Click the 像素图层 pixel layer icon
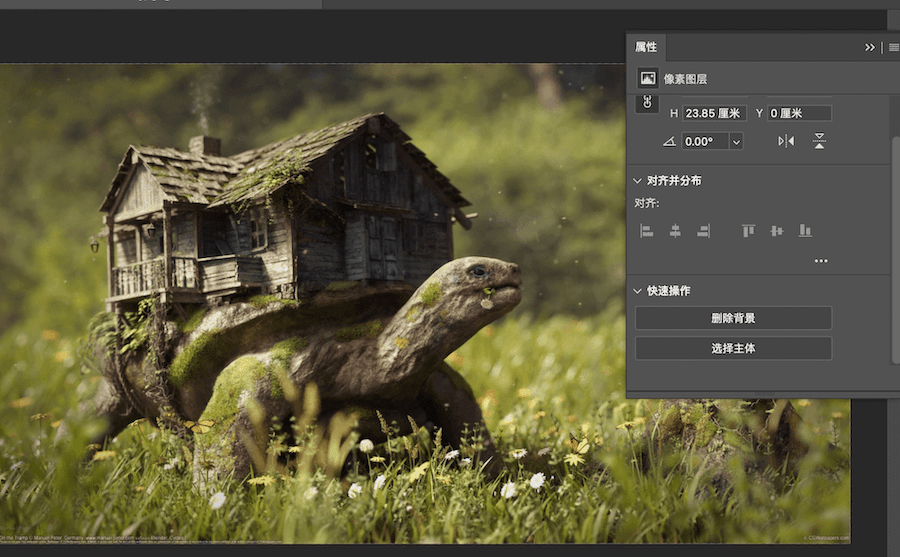Viewport: 900px width, 557px height. pos(648,79)
